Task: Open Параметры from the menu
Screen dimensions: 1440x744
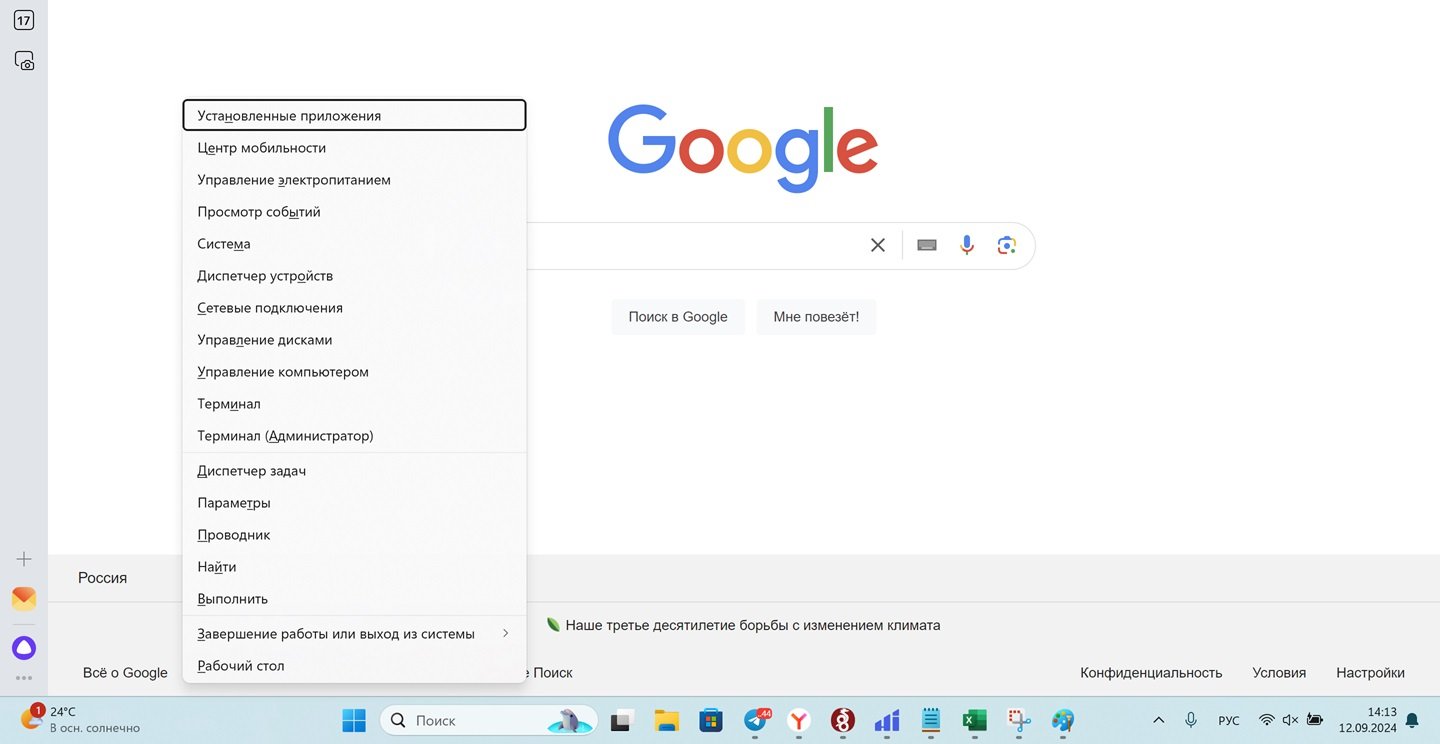Action: click(x=354, y=503)
